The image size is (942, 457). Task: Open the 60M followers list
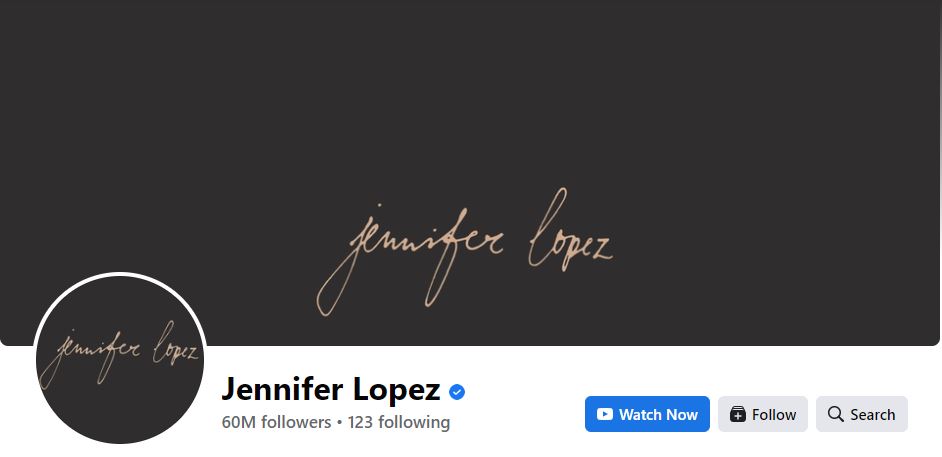276,422
